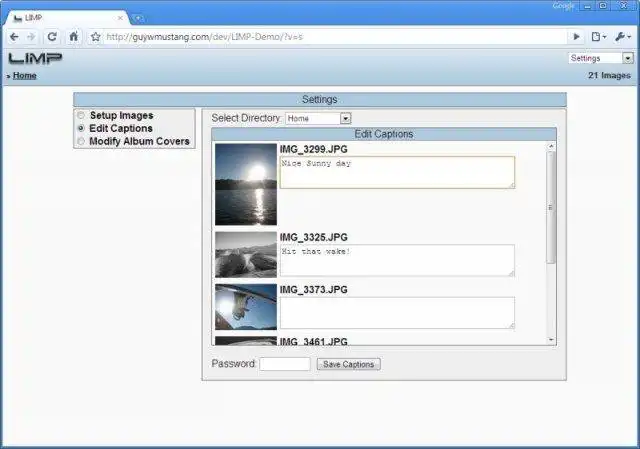Screen dimensions: 640x449
Task: Click the IMG_3325.JPG filename text
Action: (x=313, y=237)
